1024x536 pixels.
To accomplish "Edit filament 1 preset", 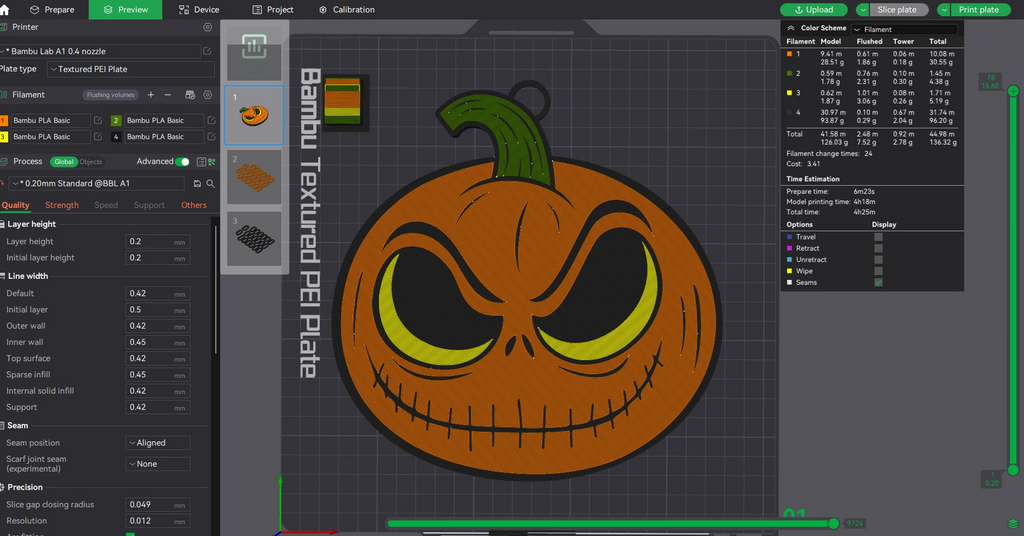I will (x=98, y=120).
